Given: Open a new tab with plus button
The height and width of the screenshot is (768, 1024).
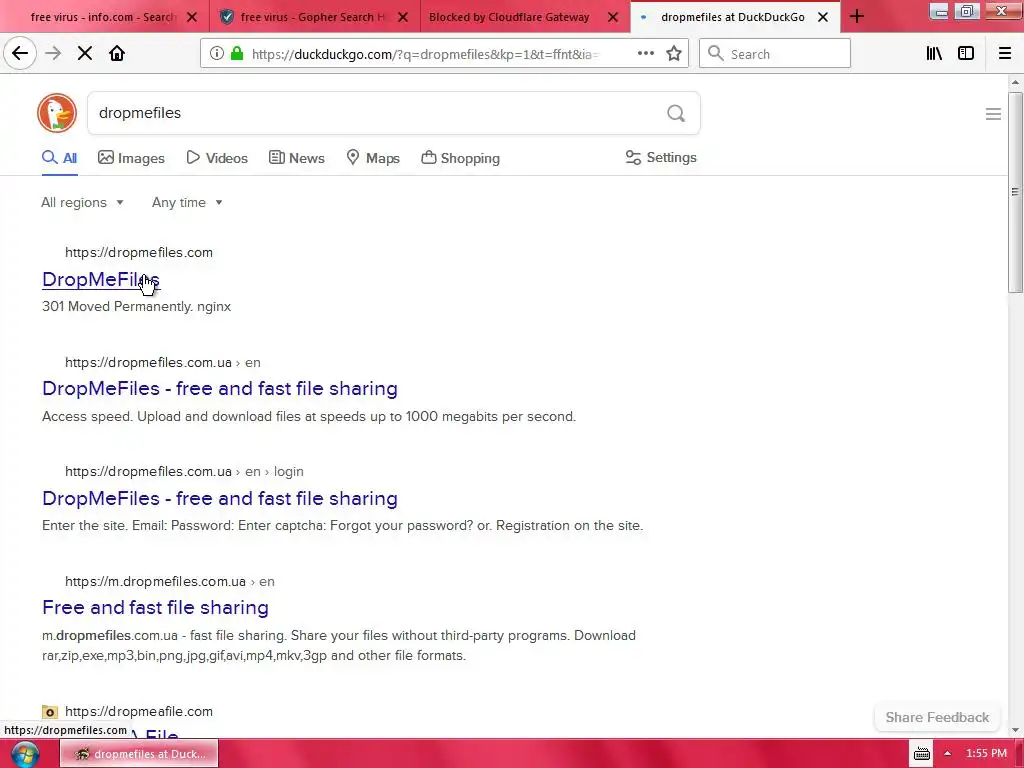Looking at the screenshot, I should [857, 16].
